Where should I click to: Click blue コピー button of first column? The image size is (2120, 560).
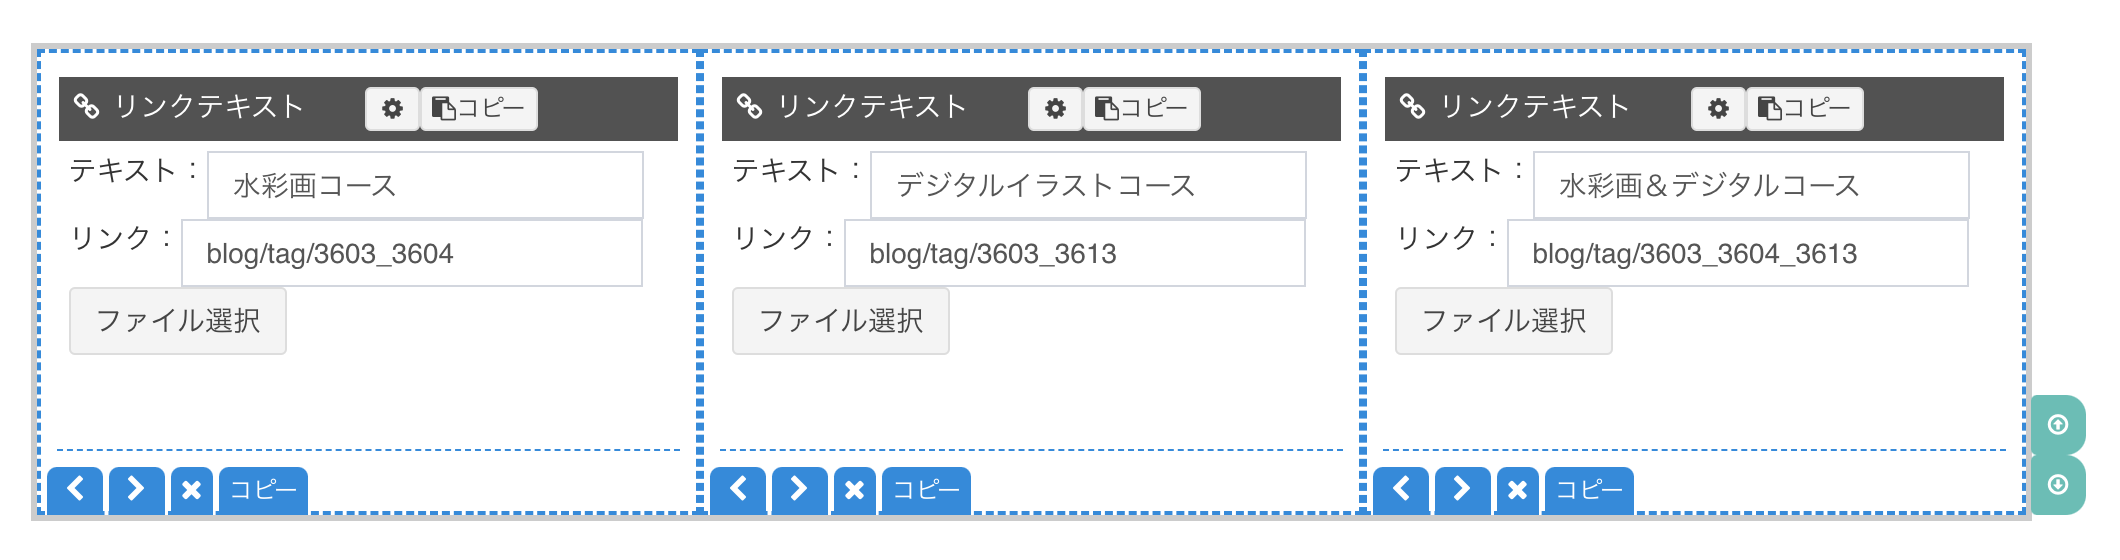coord(263,490)
